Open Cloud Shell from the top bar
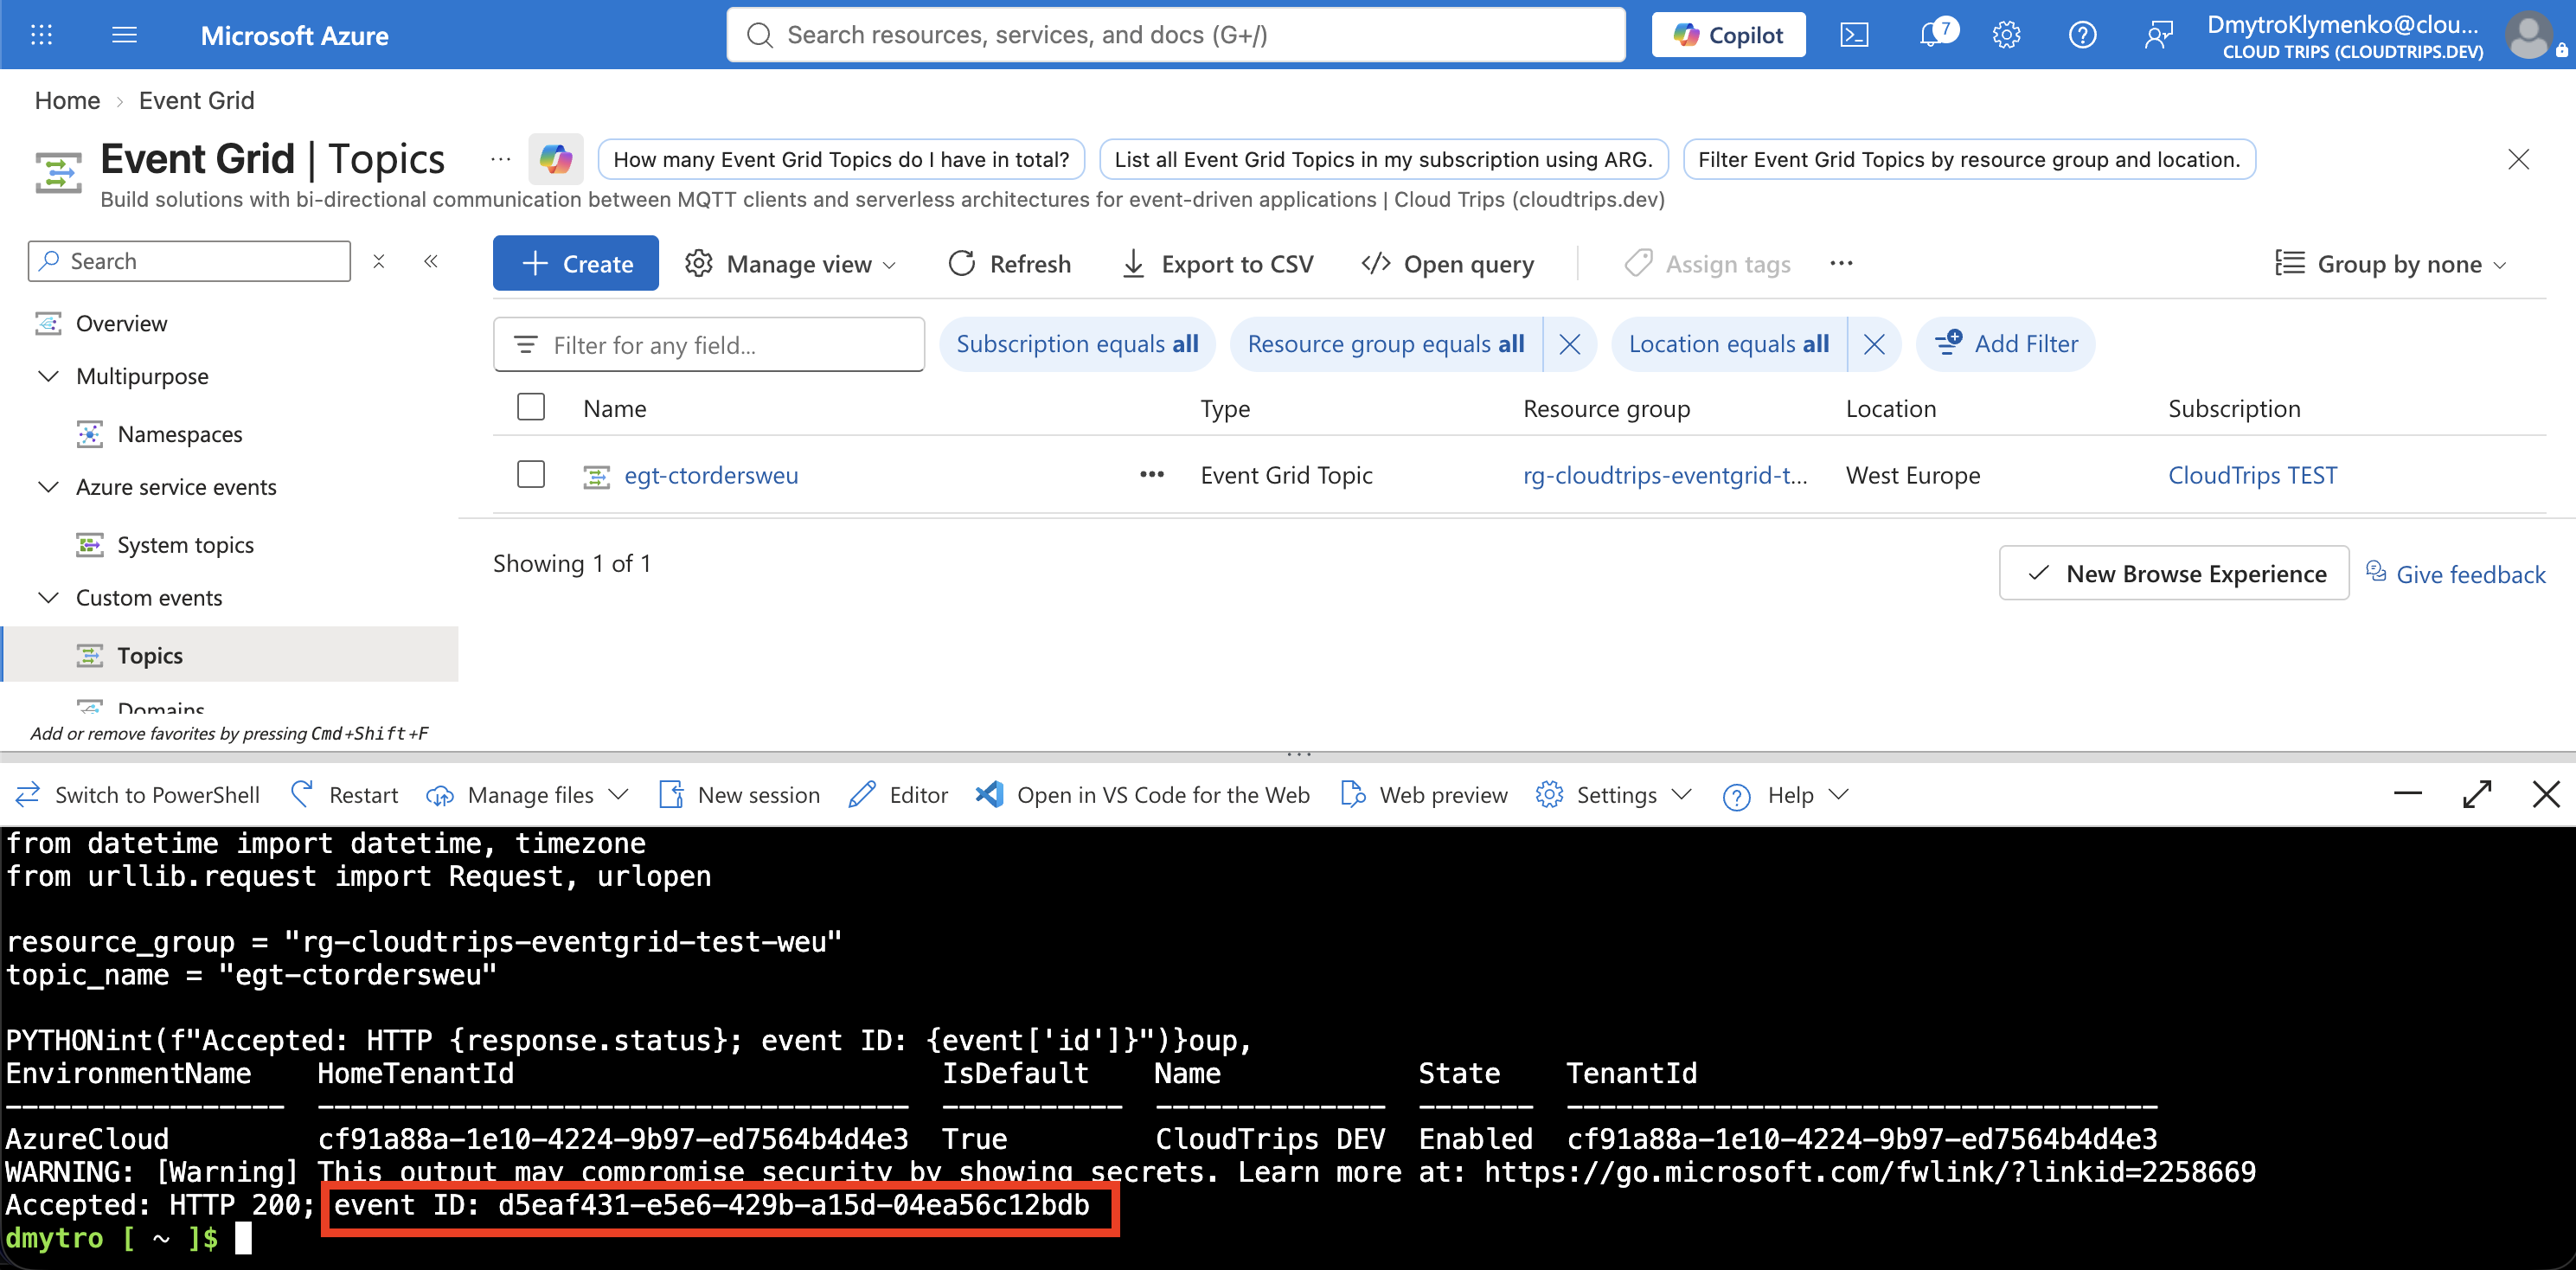The height and width of the screenshot is (1270, 2576). pyautogui.click(x=1854, y=36)
